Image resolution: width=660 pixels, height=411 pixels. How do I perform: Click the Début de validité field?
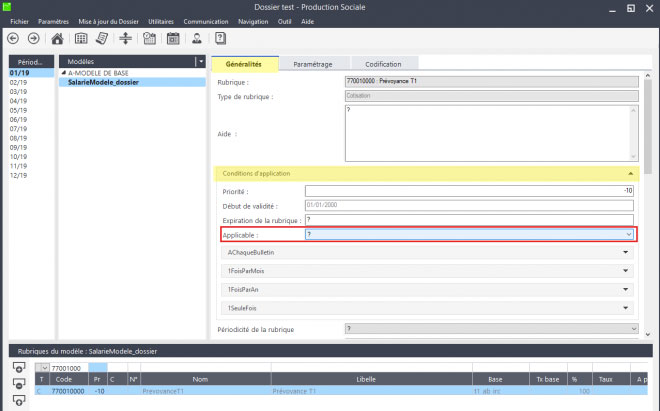point(469,205)
